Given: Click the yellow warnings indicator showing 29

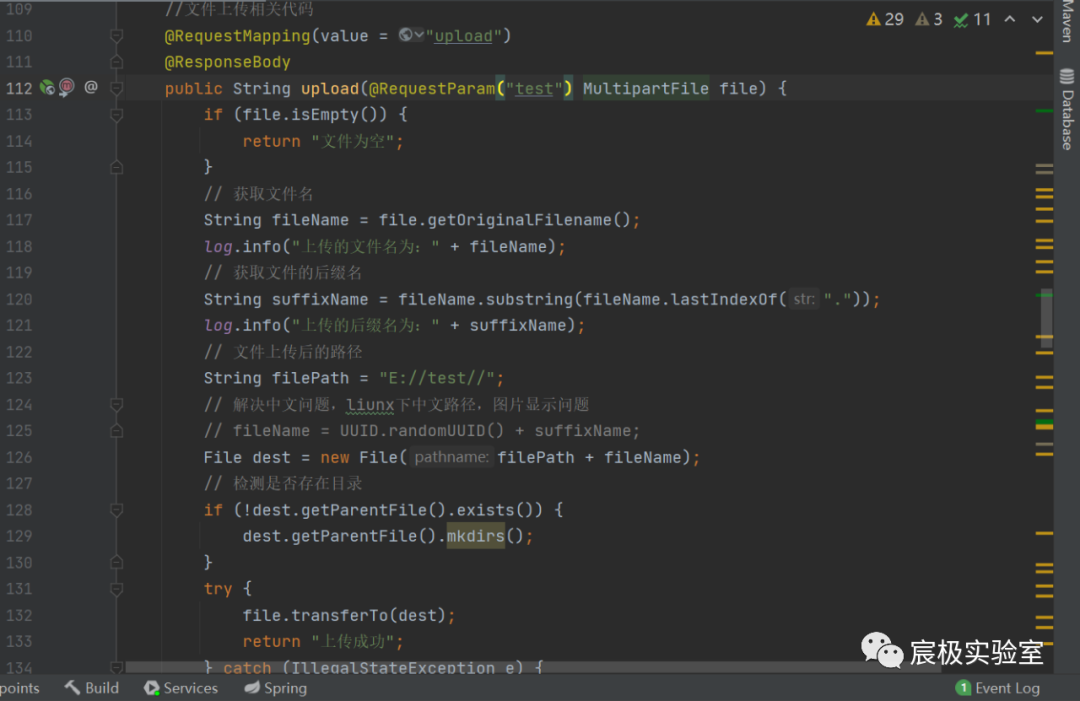Looking at the screenshot, I should tap(885, 19).
